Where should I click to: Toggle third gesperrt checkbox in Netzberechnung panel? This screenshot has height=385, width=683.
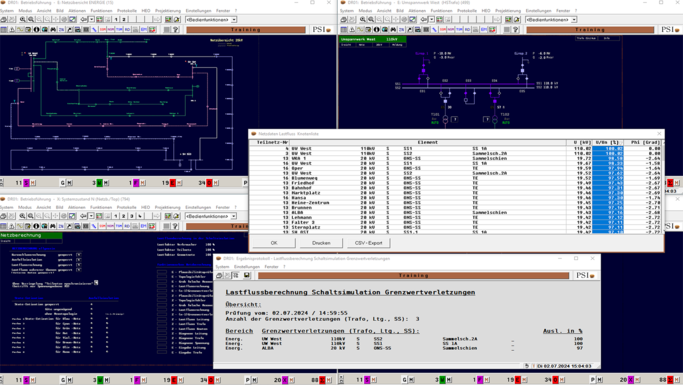pos(78,265)
